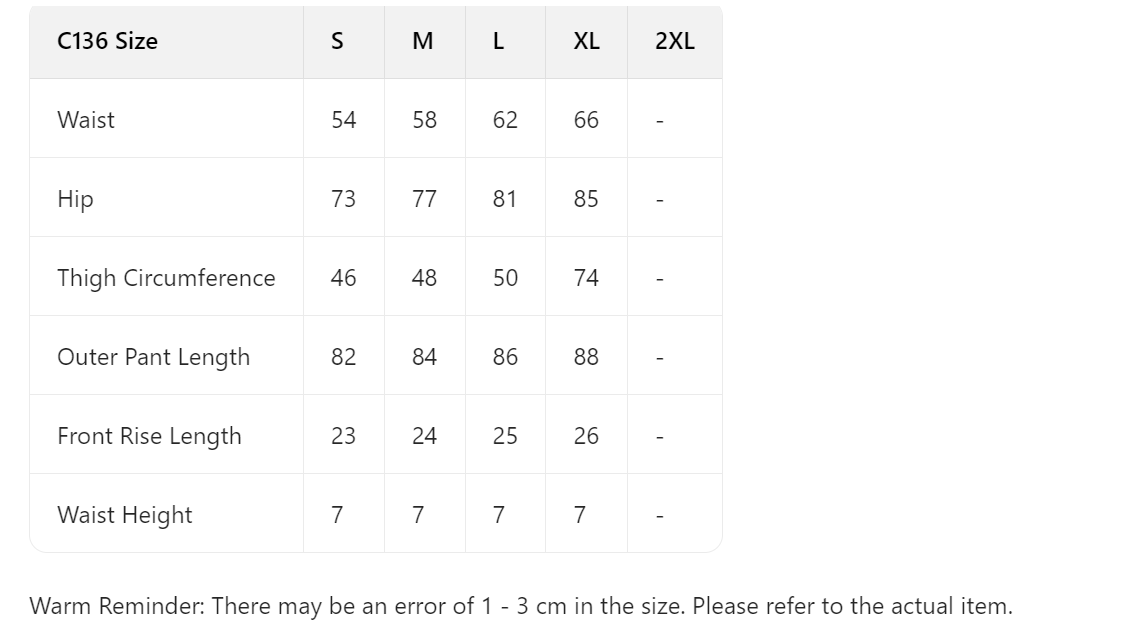Image resolution: width=1123 pixels, height=643 pixels.
Task: Click the Waist value 54 for size S
Action: coord(344,120)
